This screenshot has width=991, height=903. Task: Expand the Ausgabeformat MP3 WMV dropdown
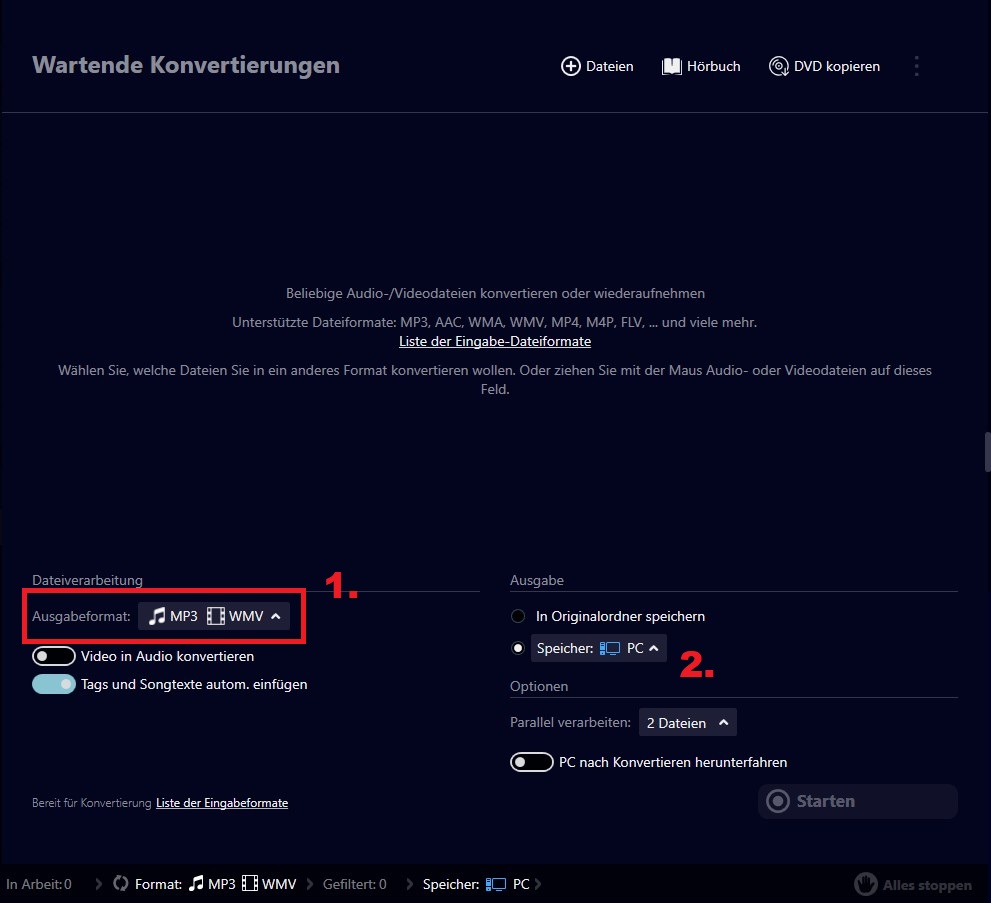pyautogui.click(x=214, y=616)
